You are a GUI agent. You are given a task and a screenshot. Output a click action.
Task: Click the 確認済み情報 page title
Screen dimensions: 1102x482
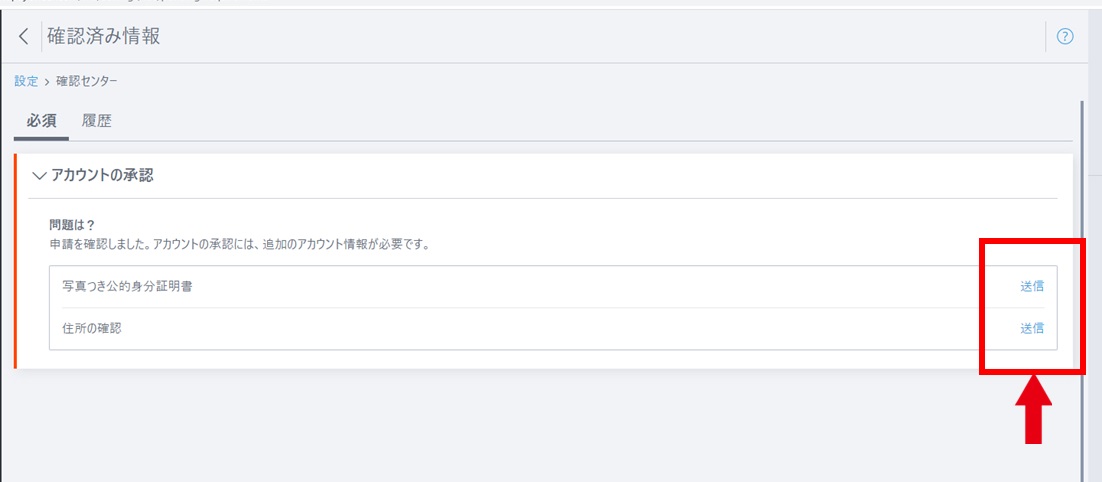click(x=104, y=37)
